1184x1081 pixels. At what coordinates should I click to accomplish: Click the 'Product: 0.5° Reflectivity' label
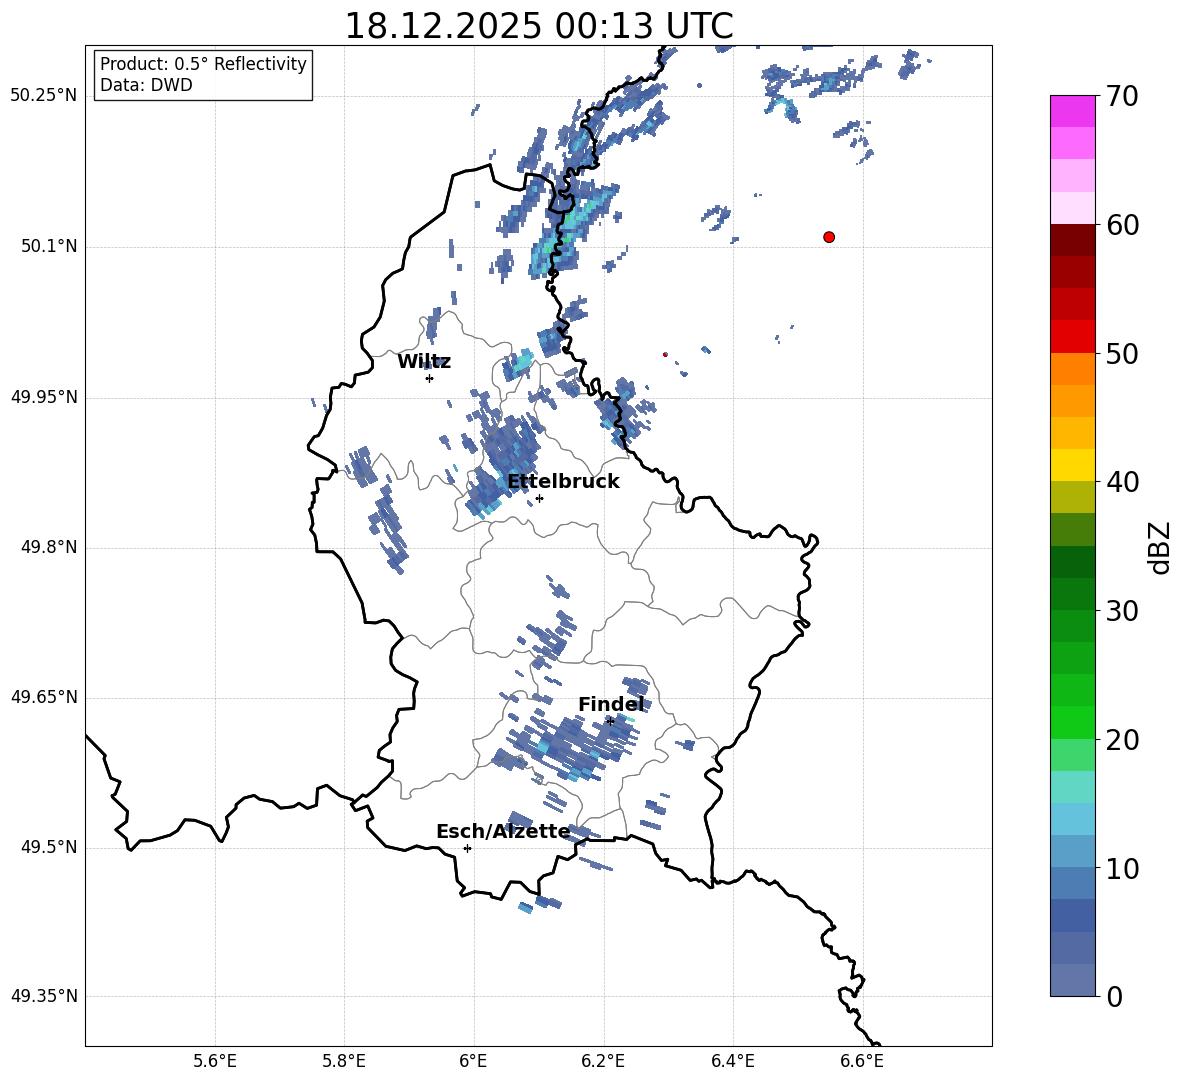coord(203,64)
